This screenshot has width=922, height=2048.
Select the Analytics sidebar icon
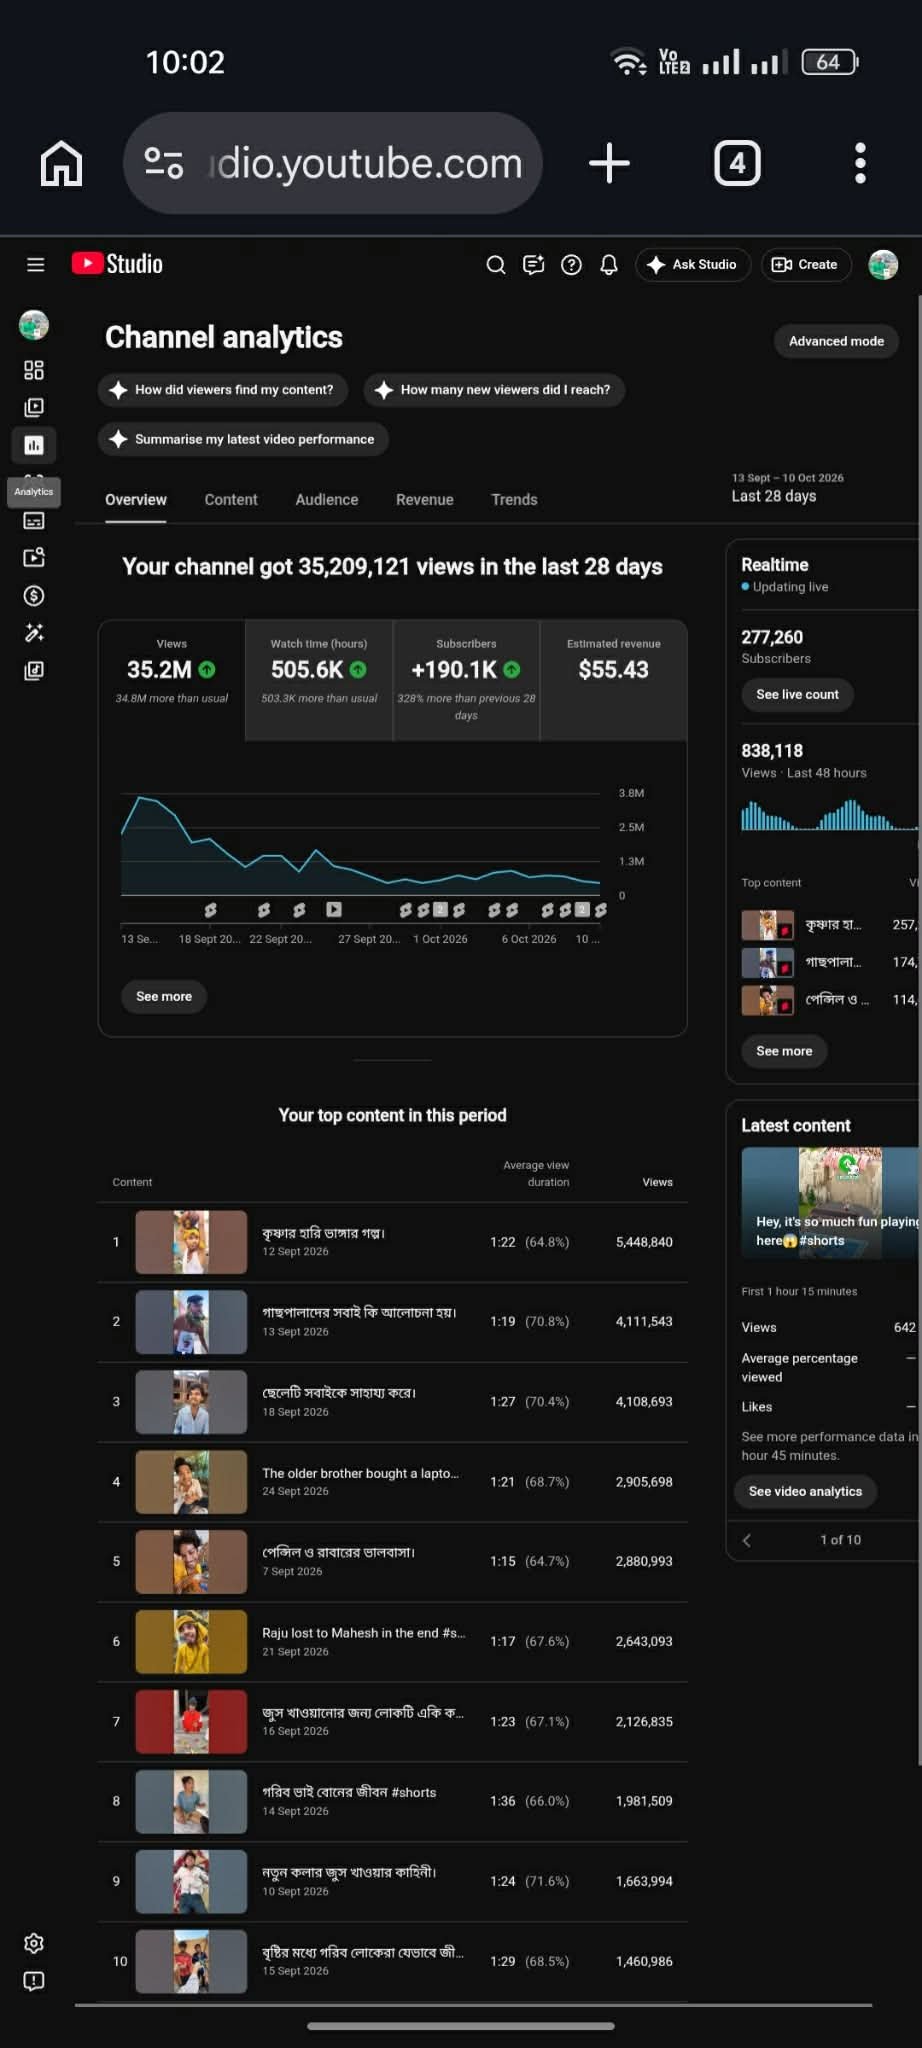[x=34, y=445]
